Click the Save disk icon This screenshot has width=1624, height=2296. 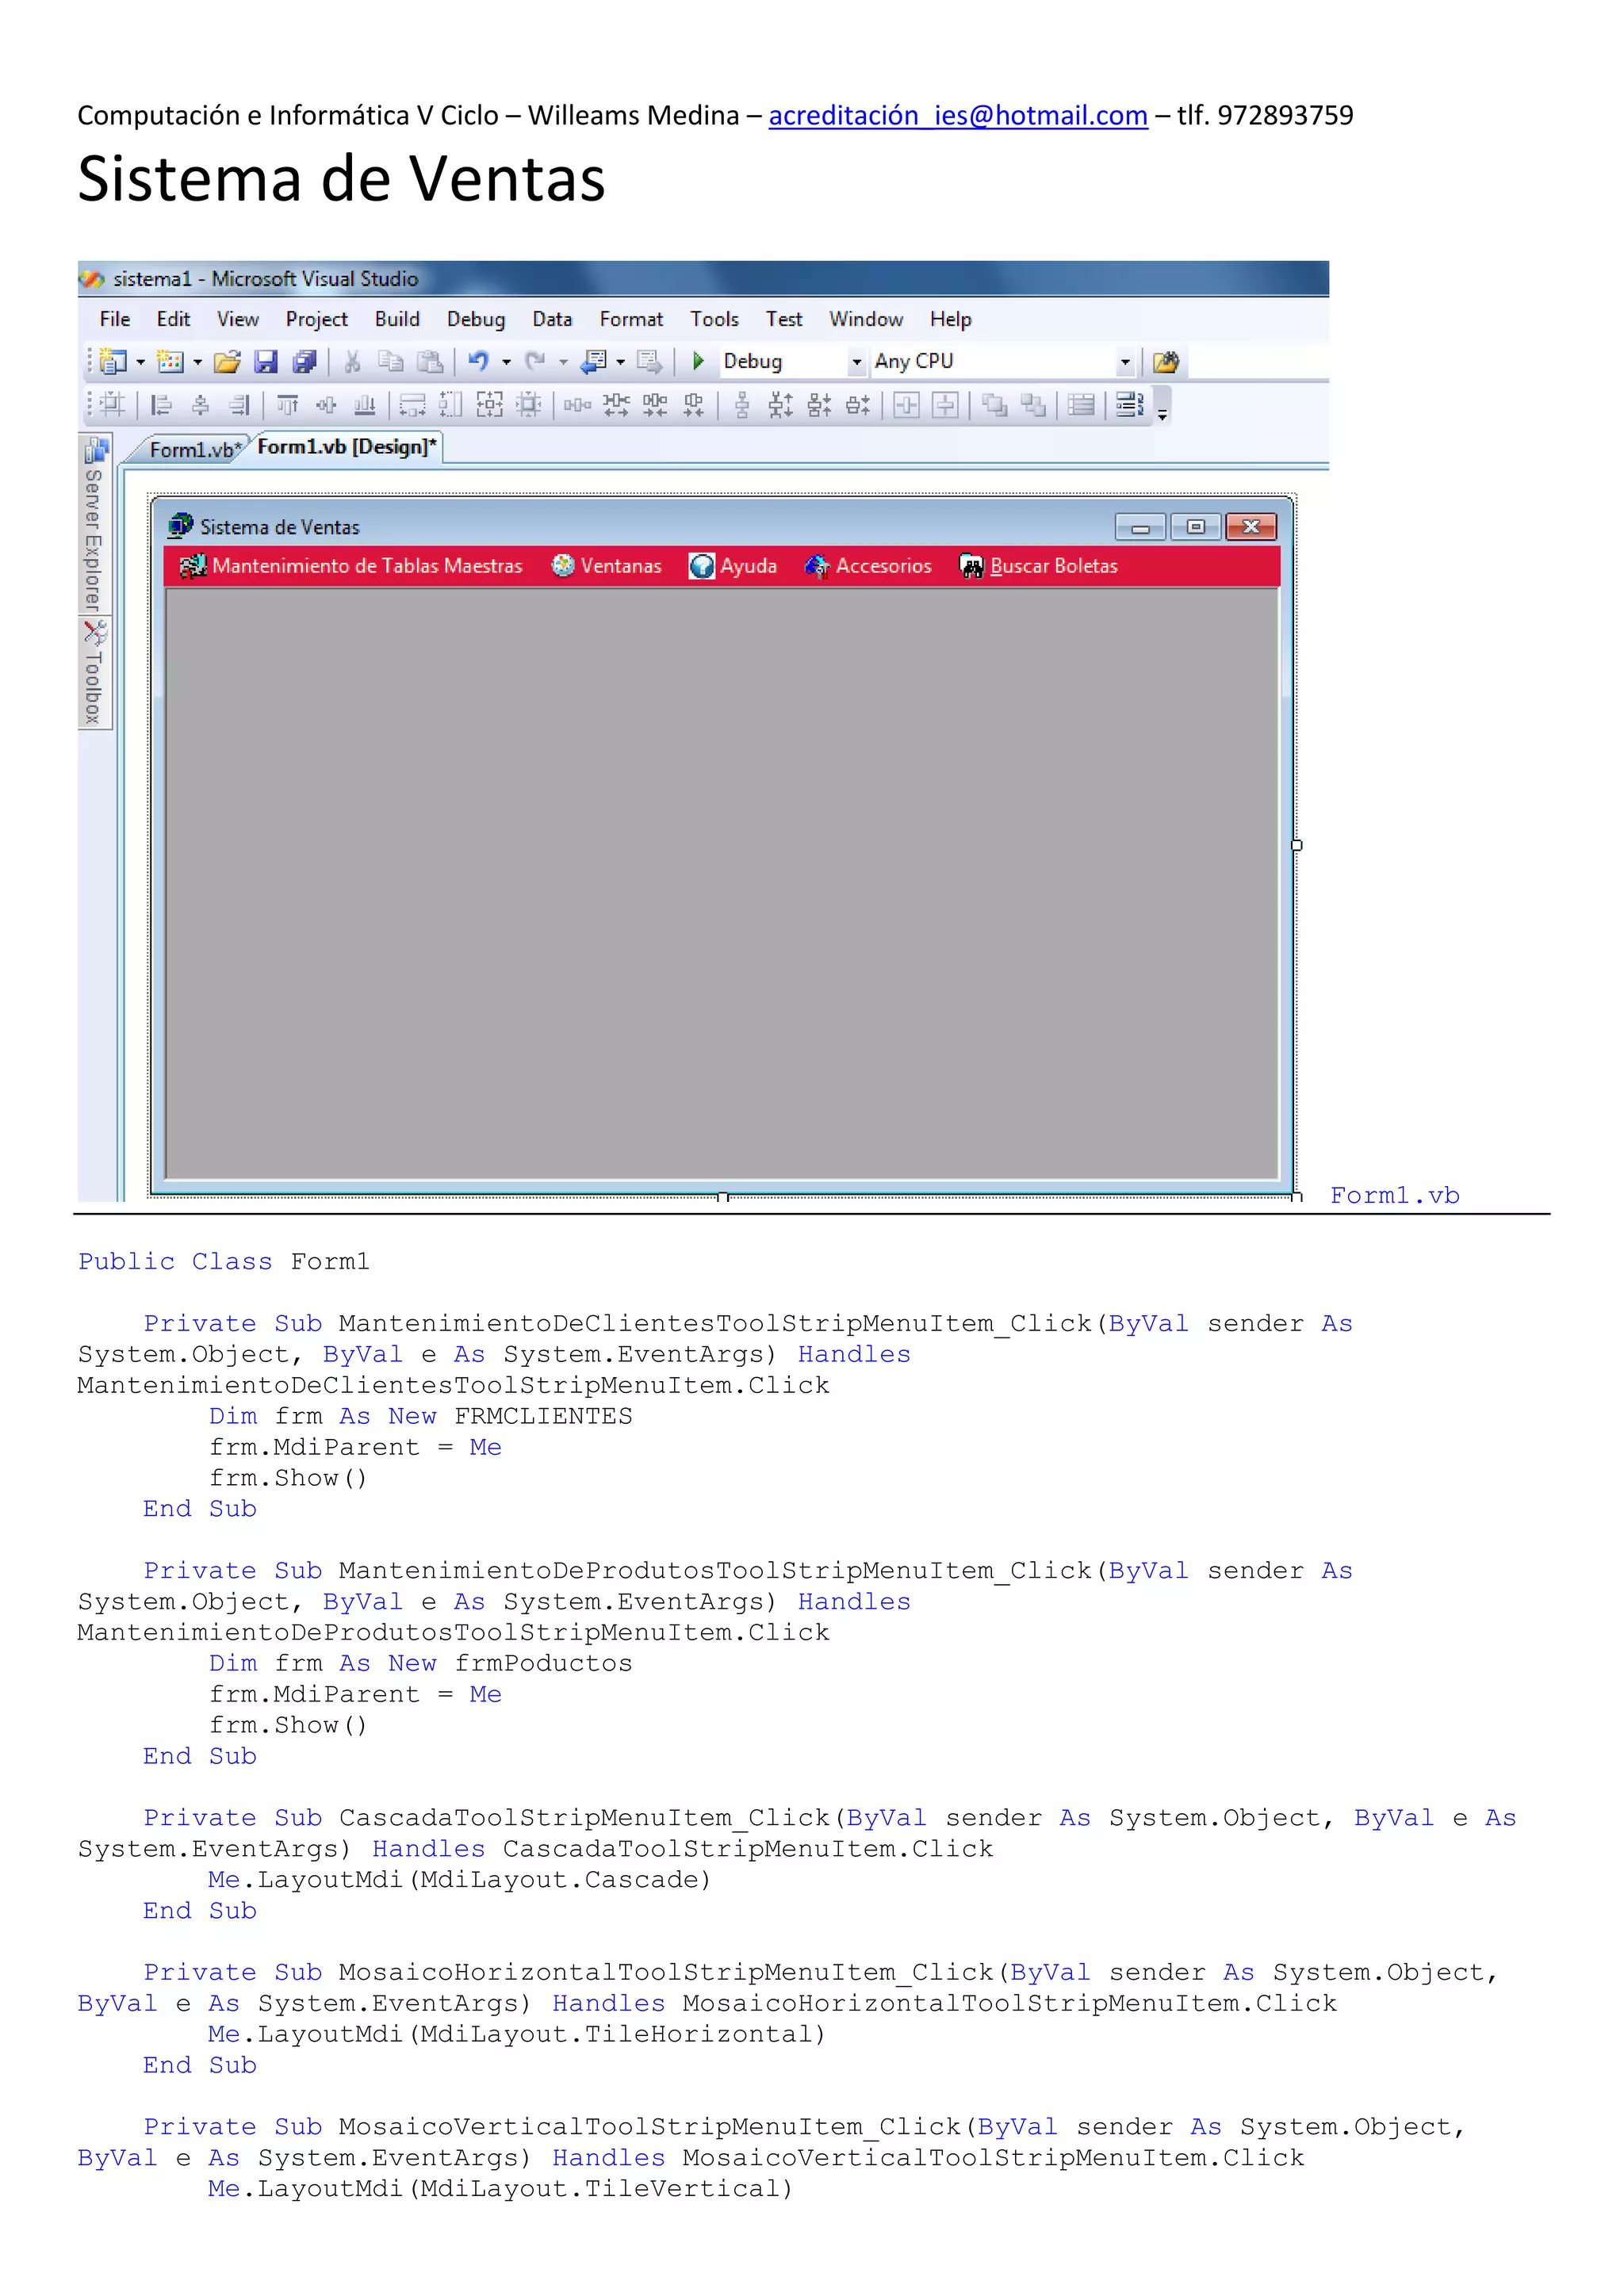[266, 361]
